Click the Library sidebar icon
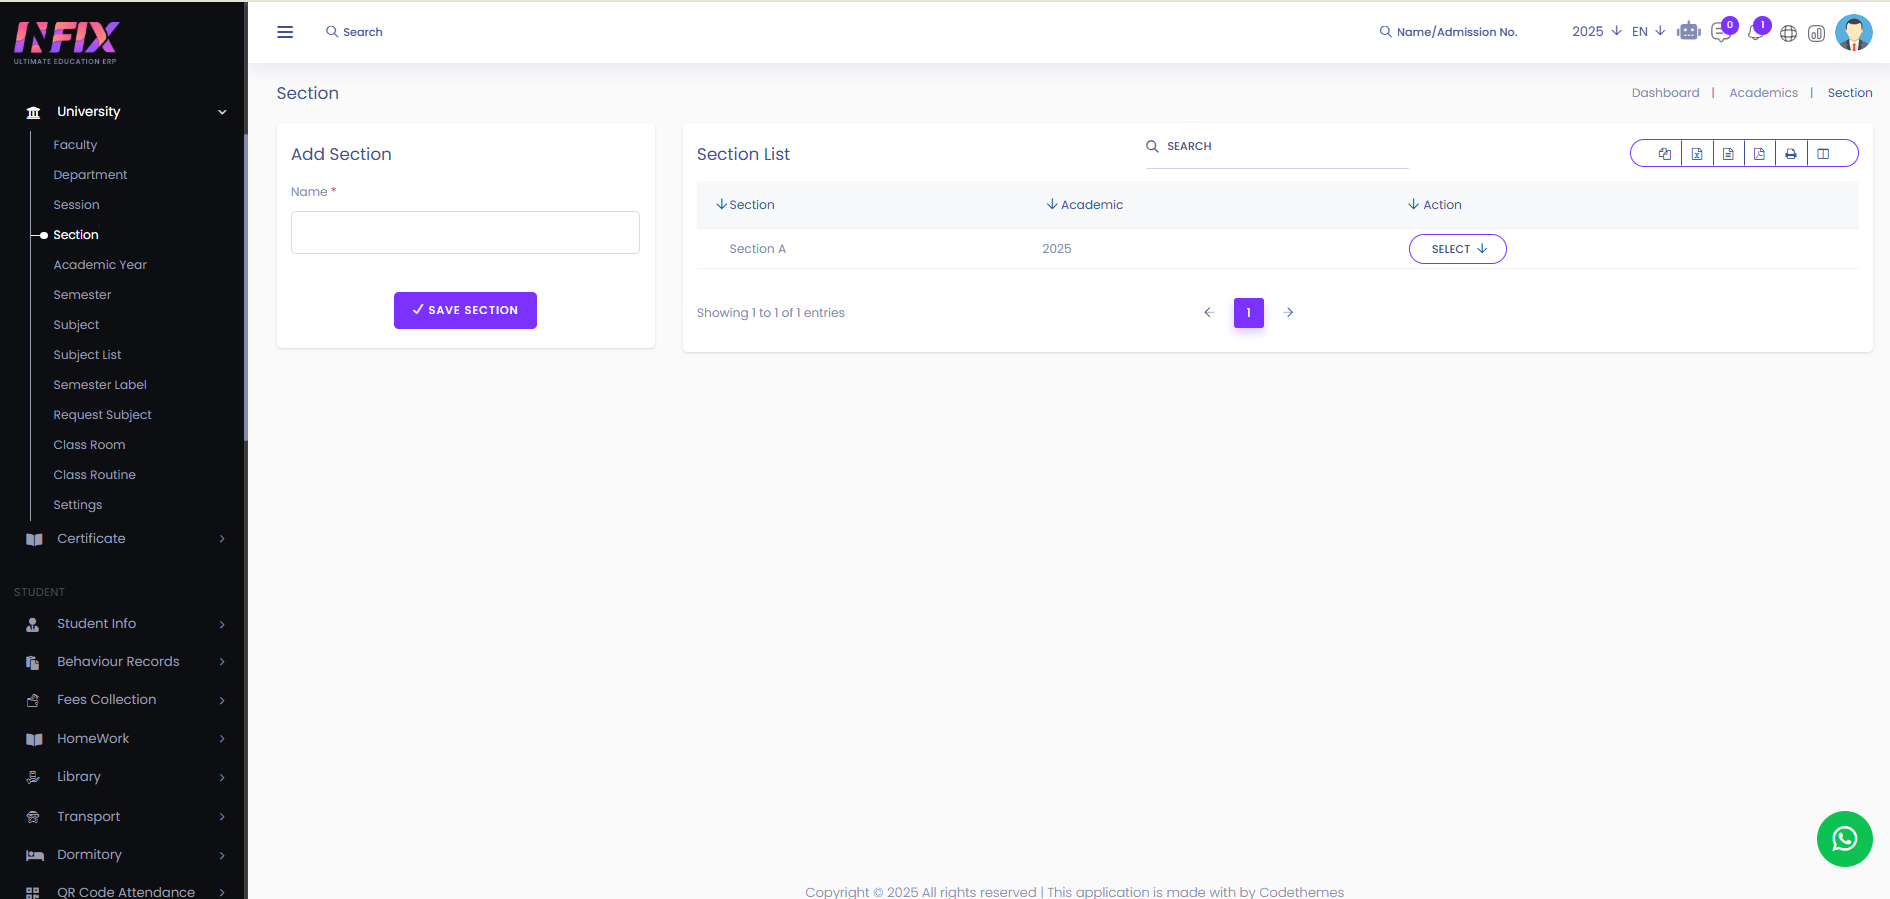The width and height of the screenshot is (1890, 899). tap(33, 777)
